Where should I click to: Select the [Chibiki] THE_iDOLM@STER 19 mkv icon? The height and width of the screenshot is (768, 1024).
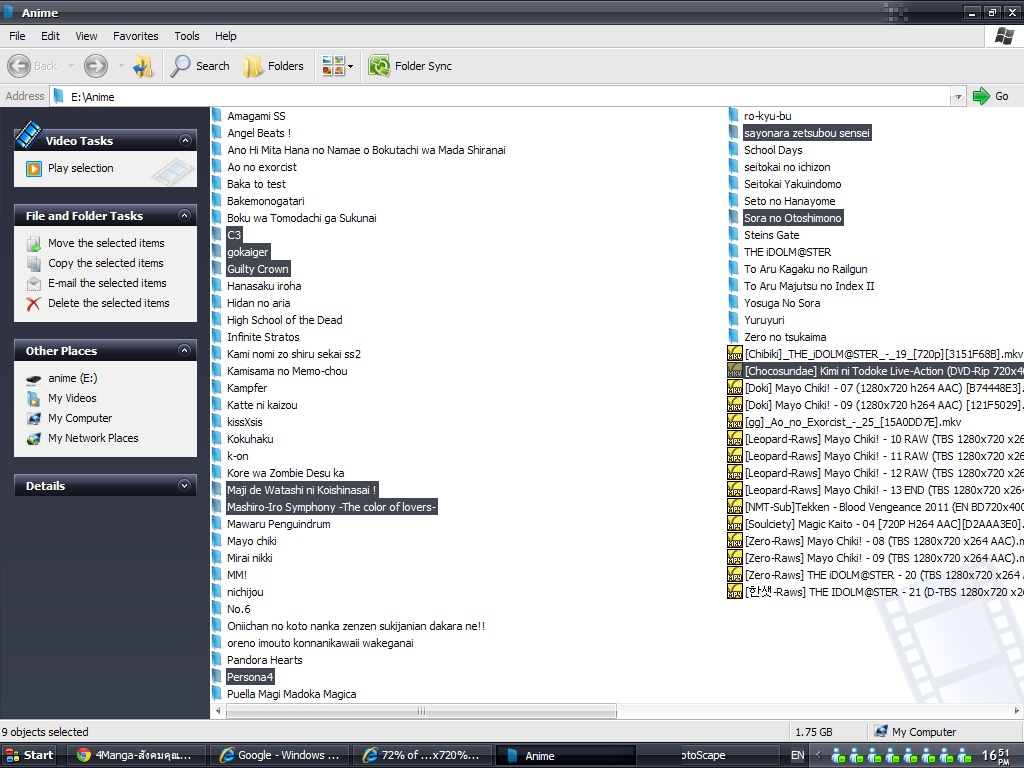pos(735,353)
